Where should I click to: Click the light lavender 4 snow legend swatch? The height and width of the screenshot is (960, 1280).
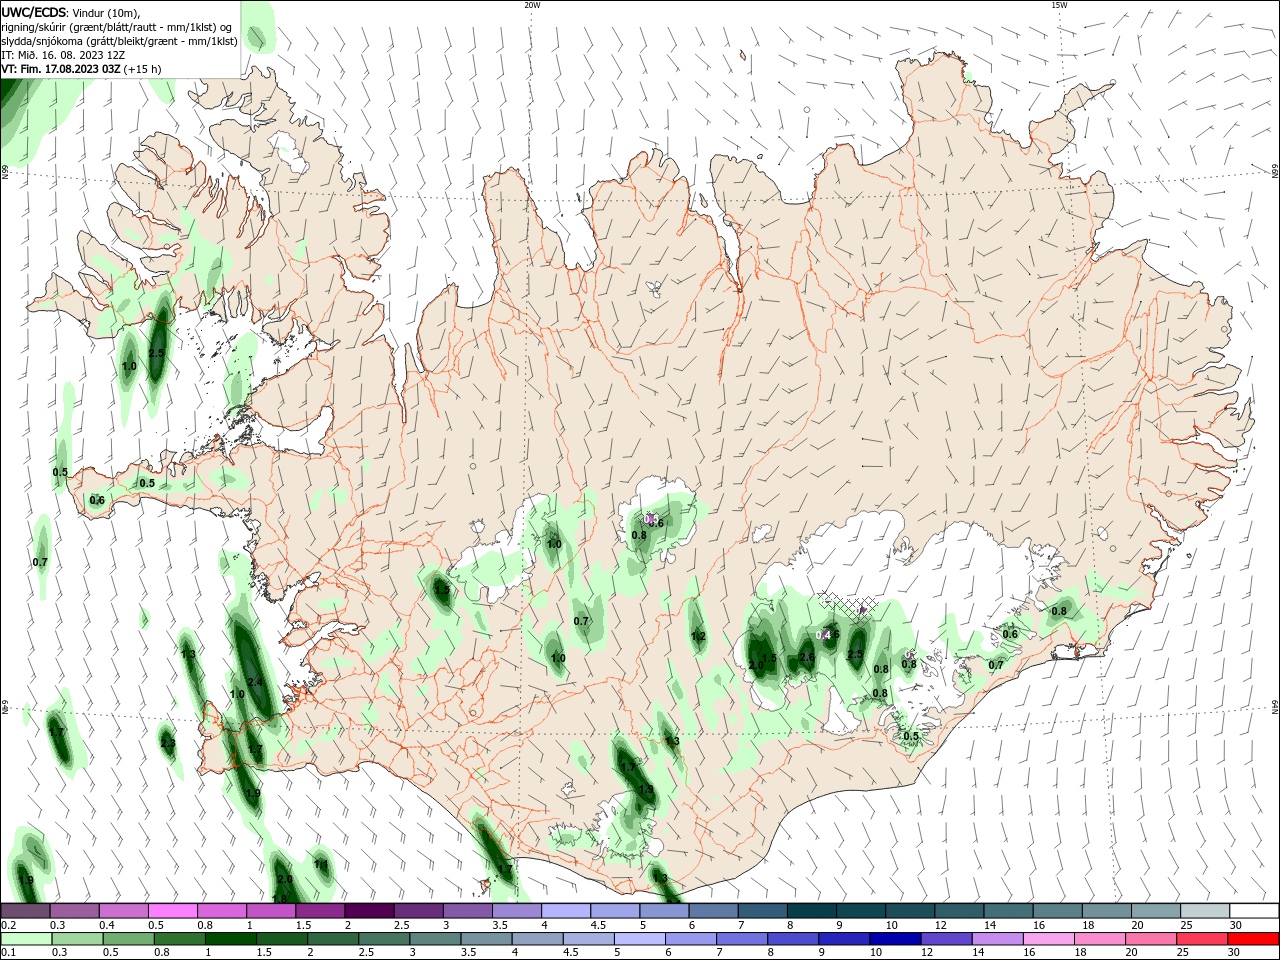point(566,911)
